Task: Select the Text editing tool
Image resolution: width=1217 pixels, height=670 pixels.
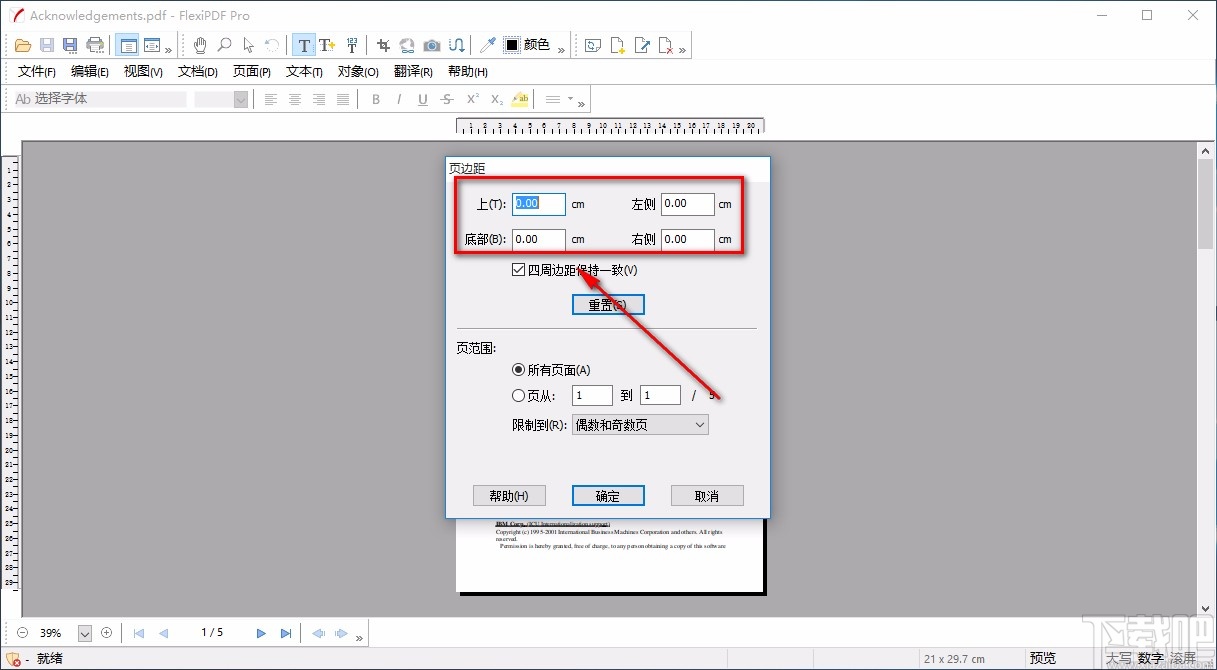Action: point(303,44)
